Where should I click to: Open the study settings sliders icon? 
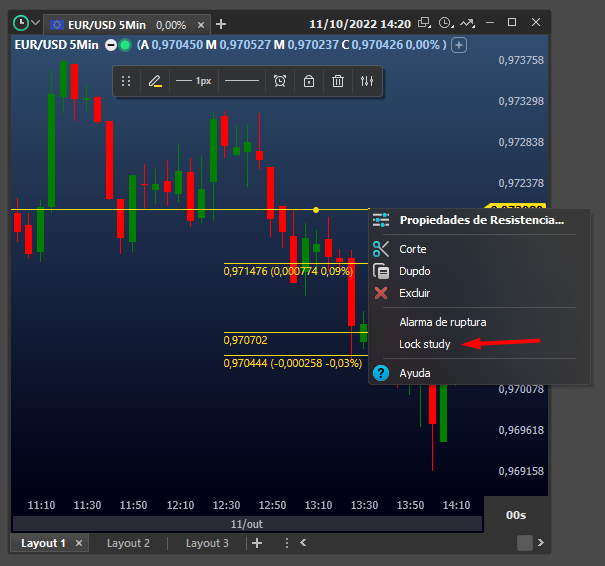coord(367,81)
